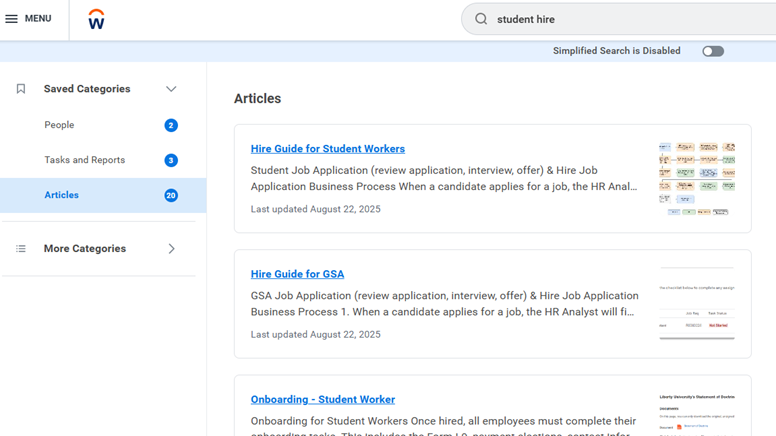Open Onboarding - Student Worker link
776x436 pixels.
(x=322, y=399)
